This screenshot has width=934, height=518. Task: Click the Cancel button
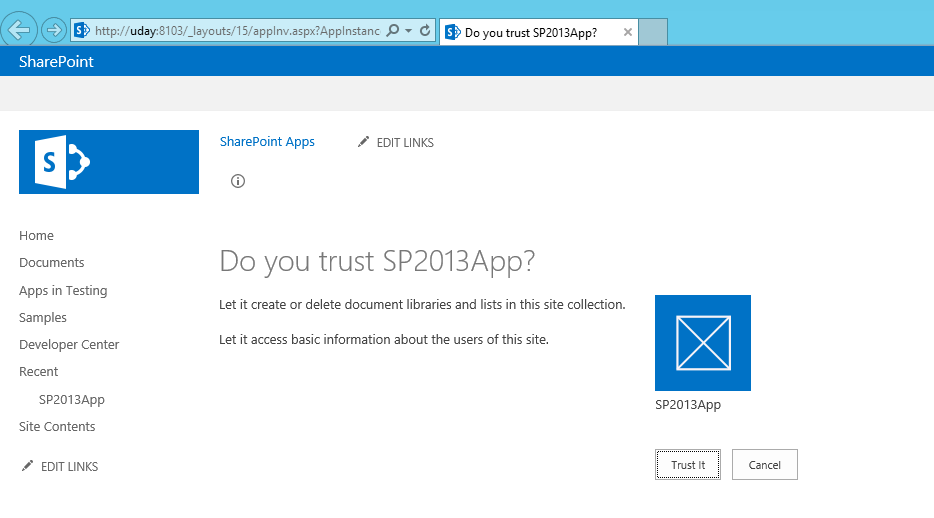(765, 464)
